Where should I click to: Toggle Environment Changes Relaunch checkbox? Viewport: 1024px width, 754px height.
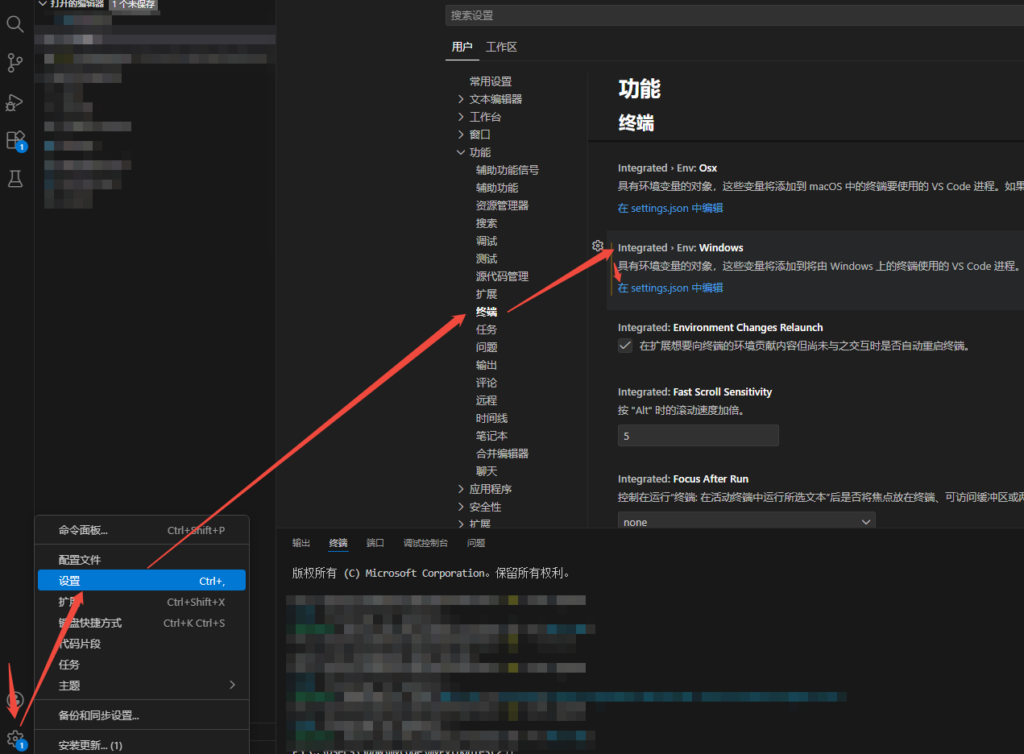click(626, 346)
